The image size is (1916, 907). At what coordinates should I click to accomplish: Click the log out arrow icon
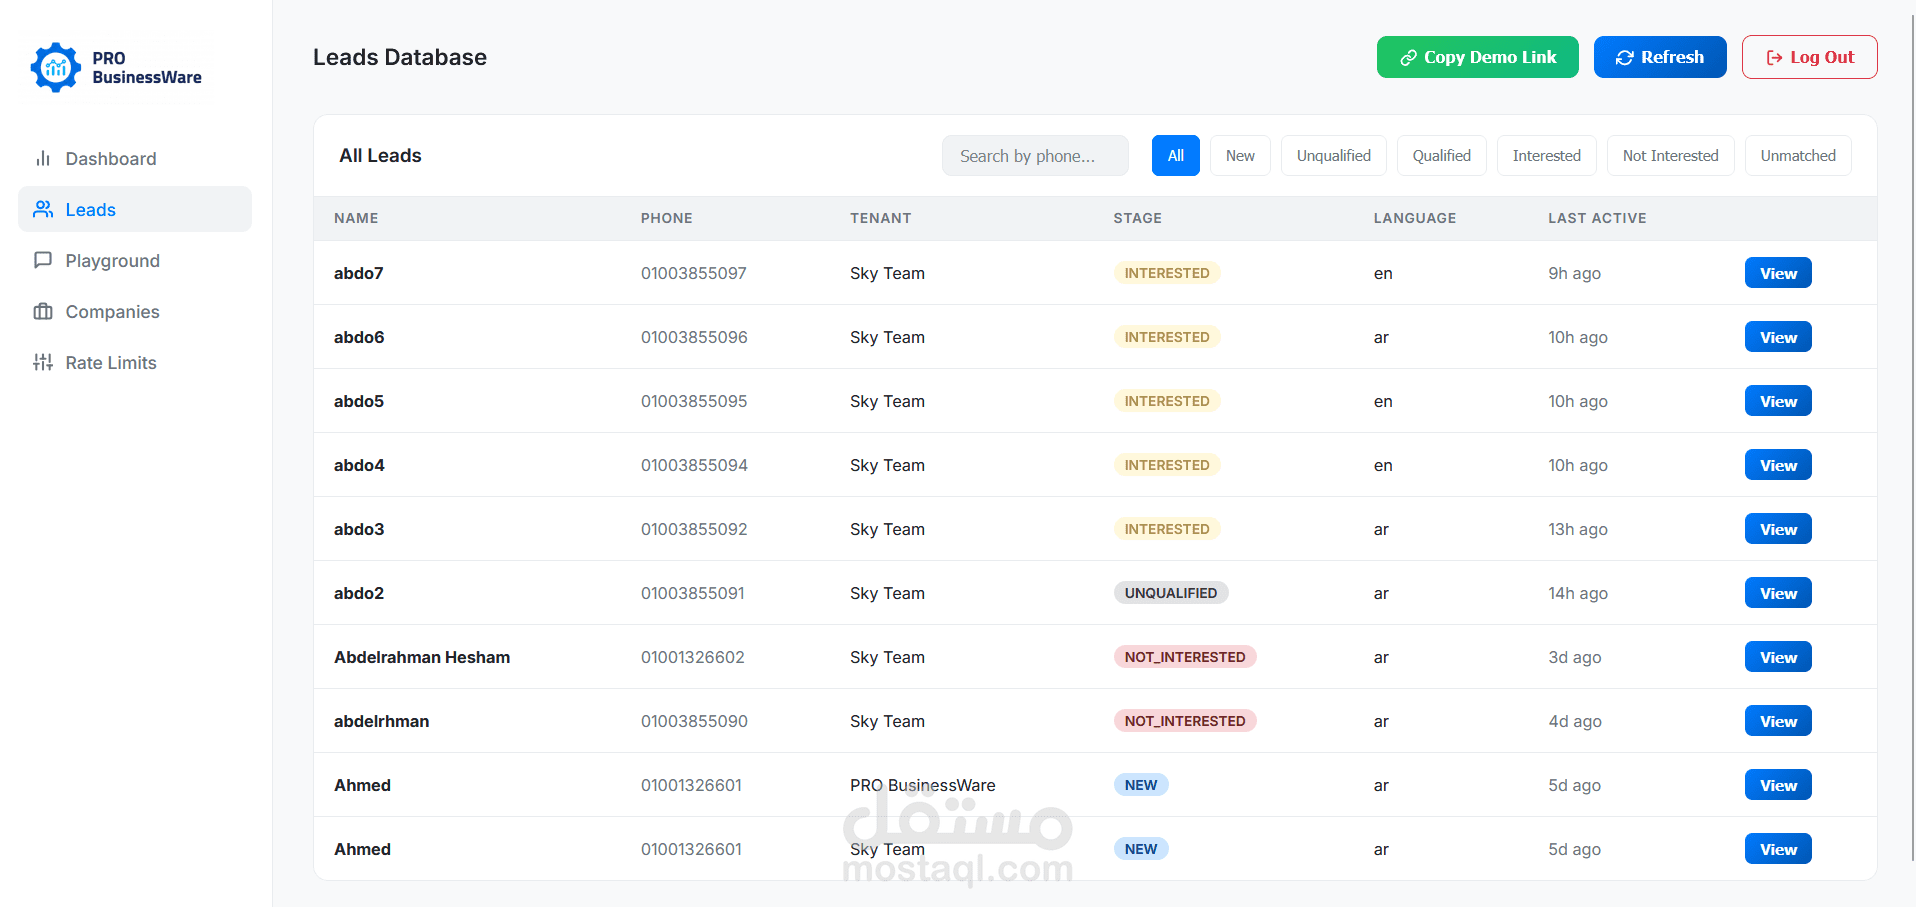[x=1774, y=57]
